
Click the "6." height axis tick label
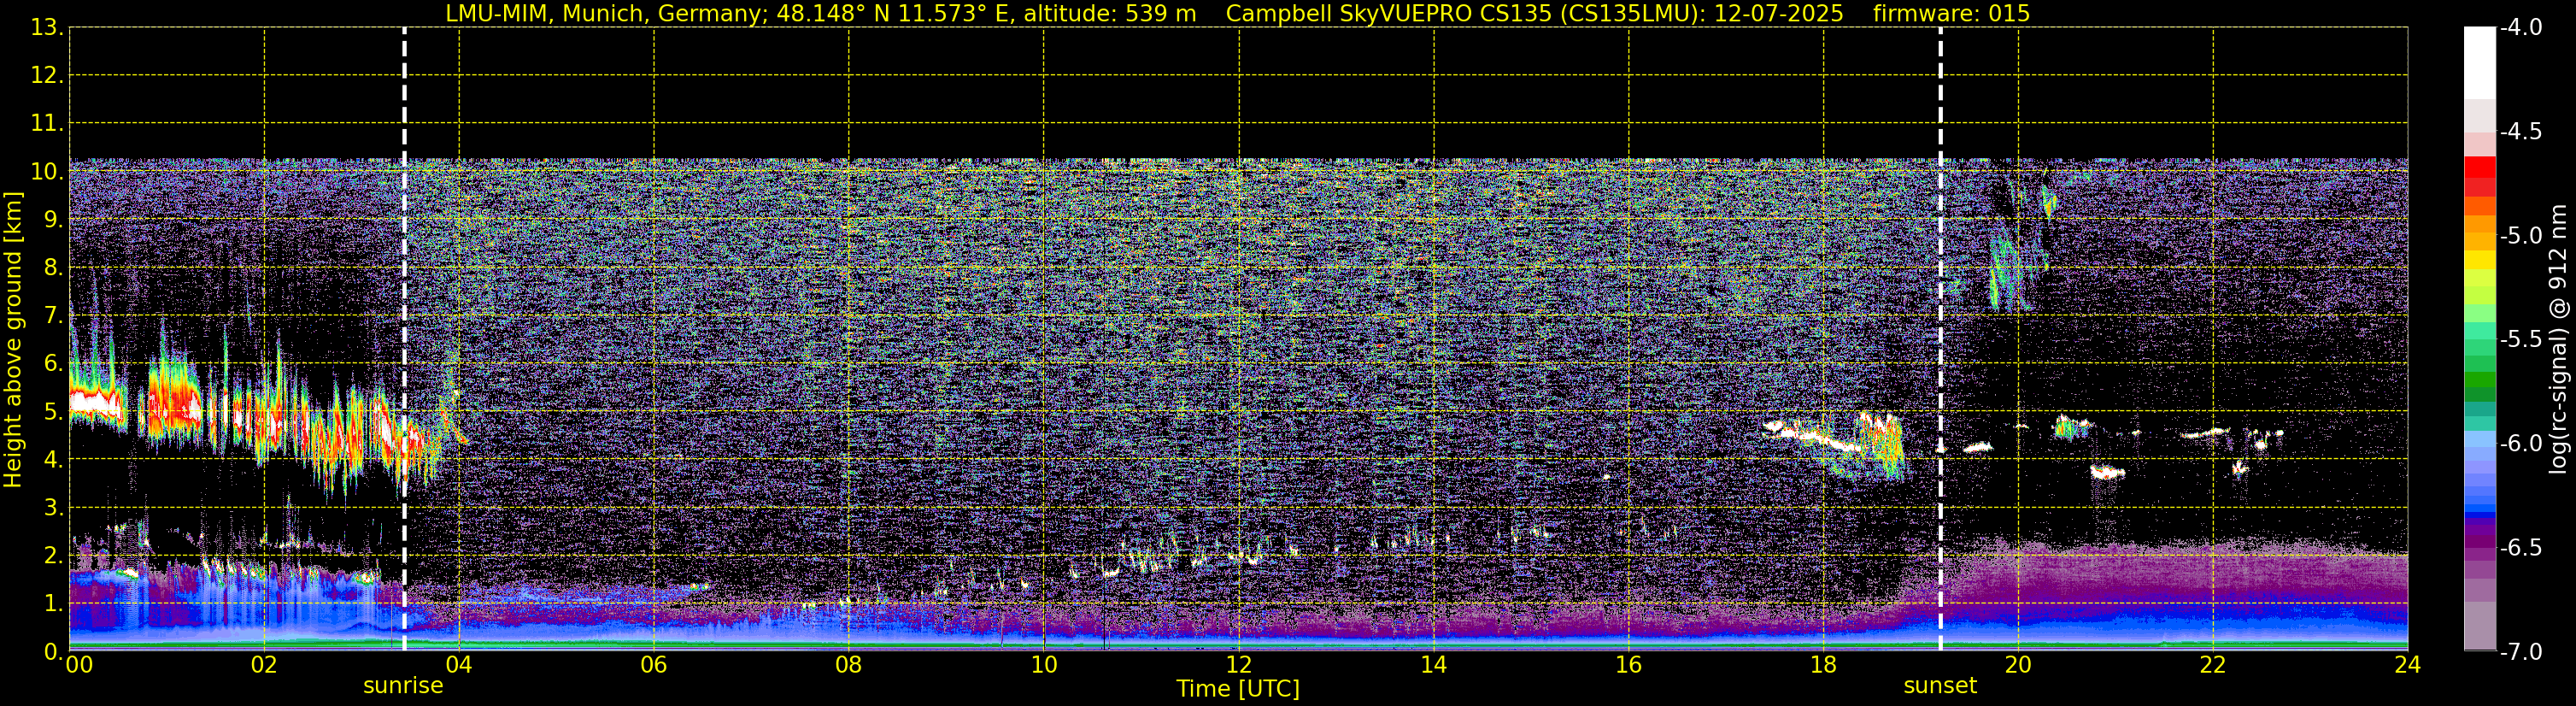(53, 364)
